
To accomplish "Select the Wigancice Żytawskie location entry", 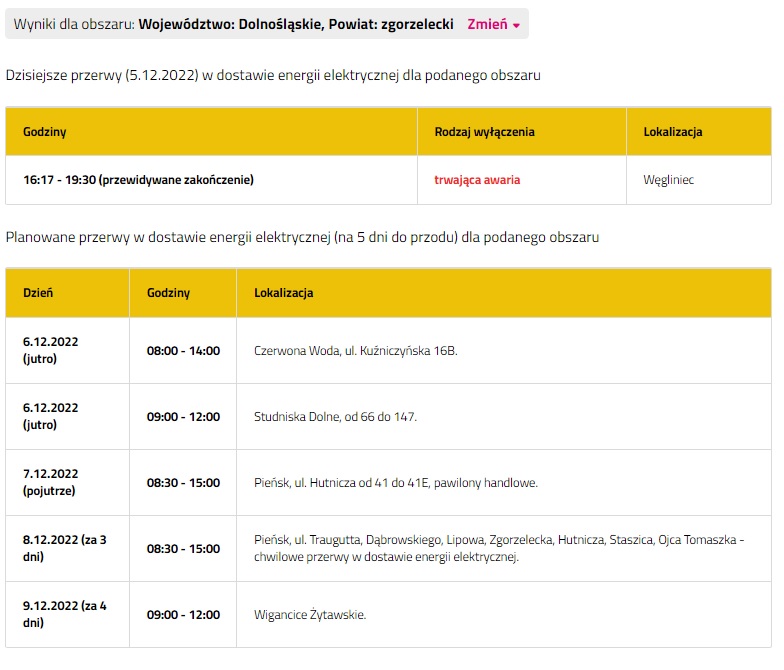I will pos(310,615).
